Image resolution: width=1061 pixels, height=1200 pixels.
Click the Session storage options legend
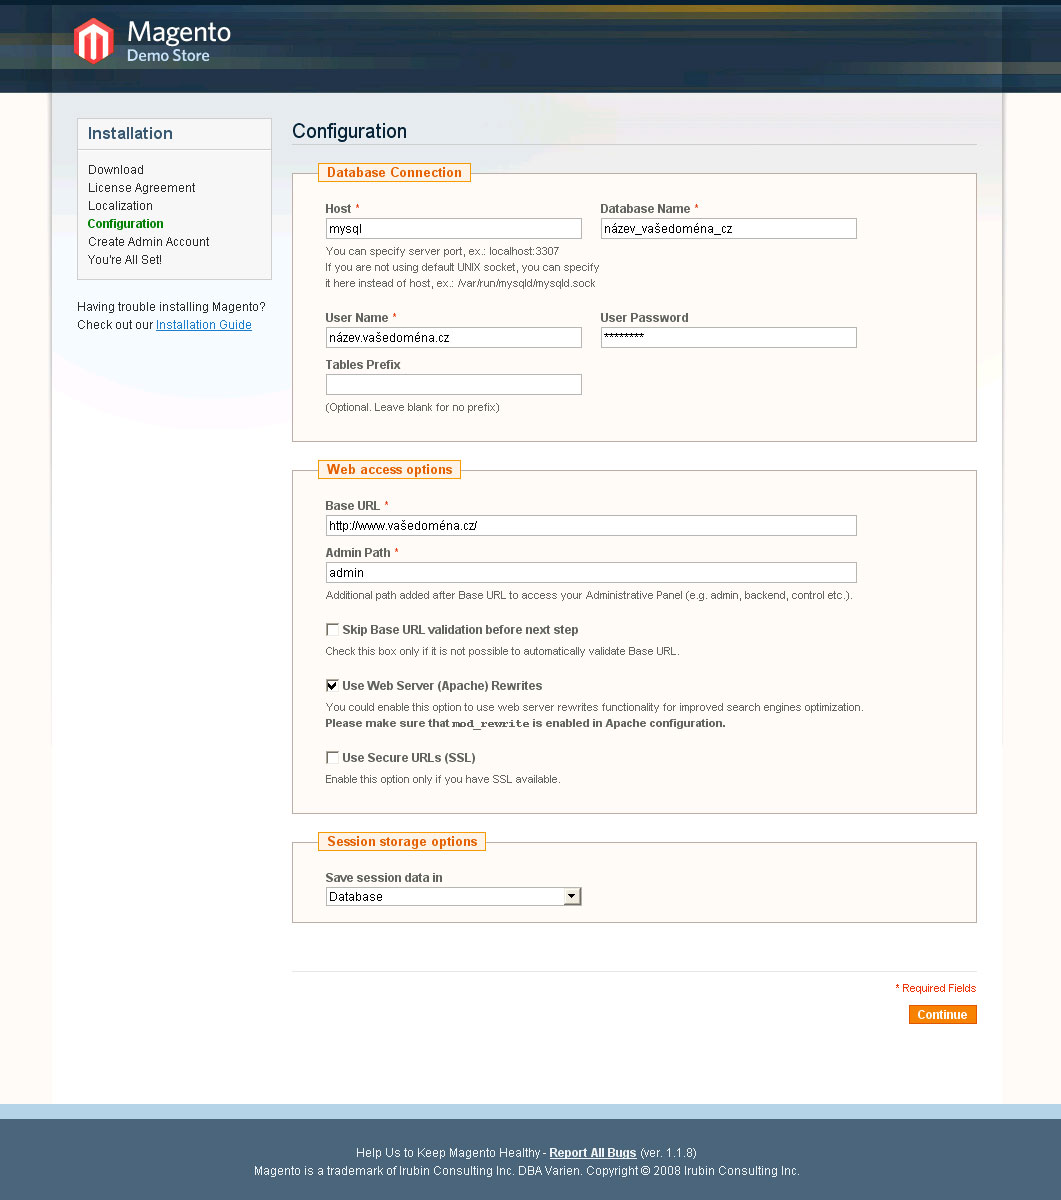pos(402,841)
